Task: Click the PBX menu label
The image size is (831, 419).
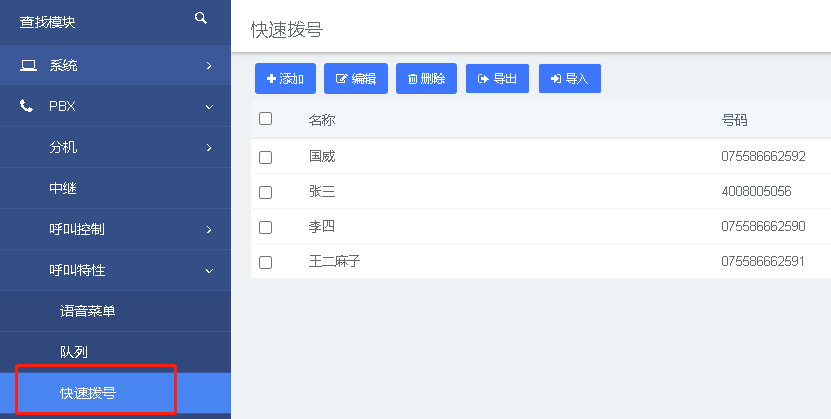Action: pyautogui.click(x=62, y=106)
